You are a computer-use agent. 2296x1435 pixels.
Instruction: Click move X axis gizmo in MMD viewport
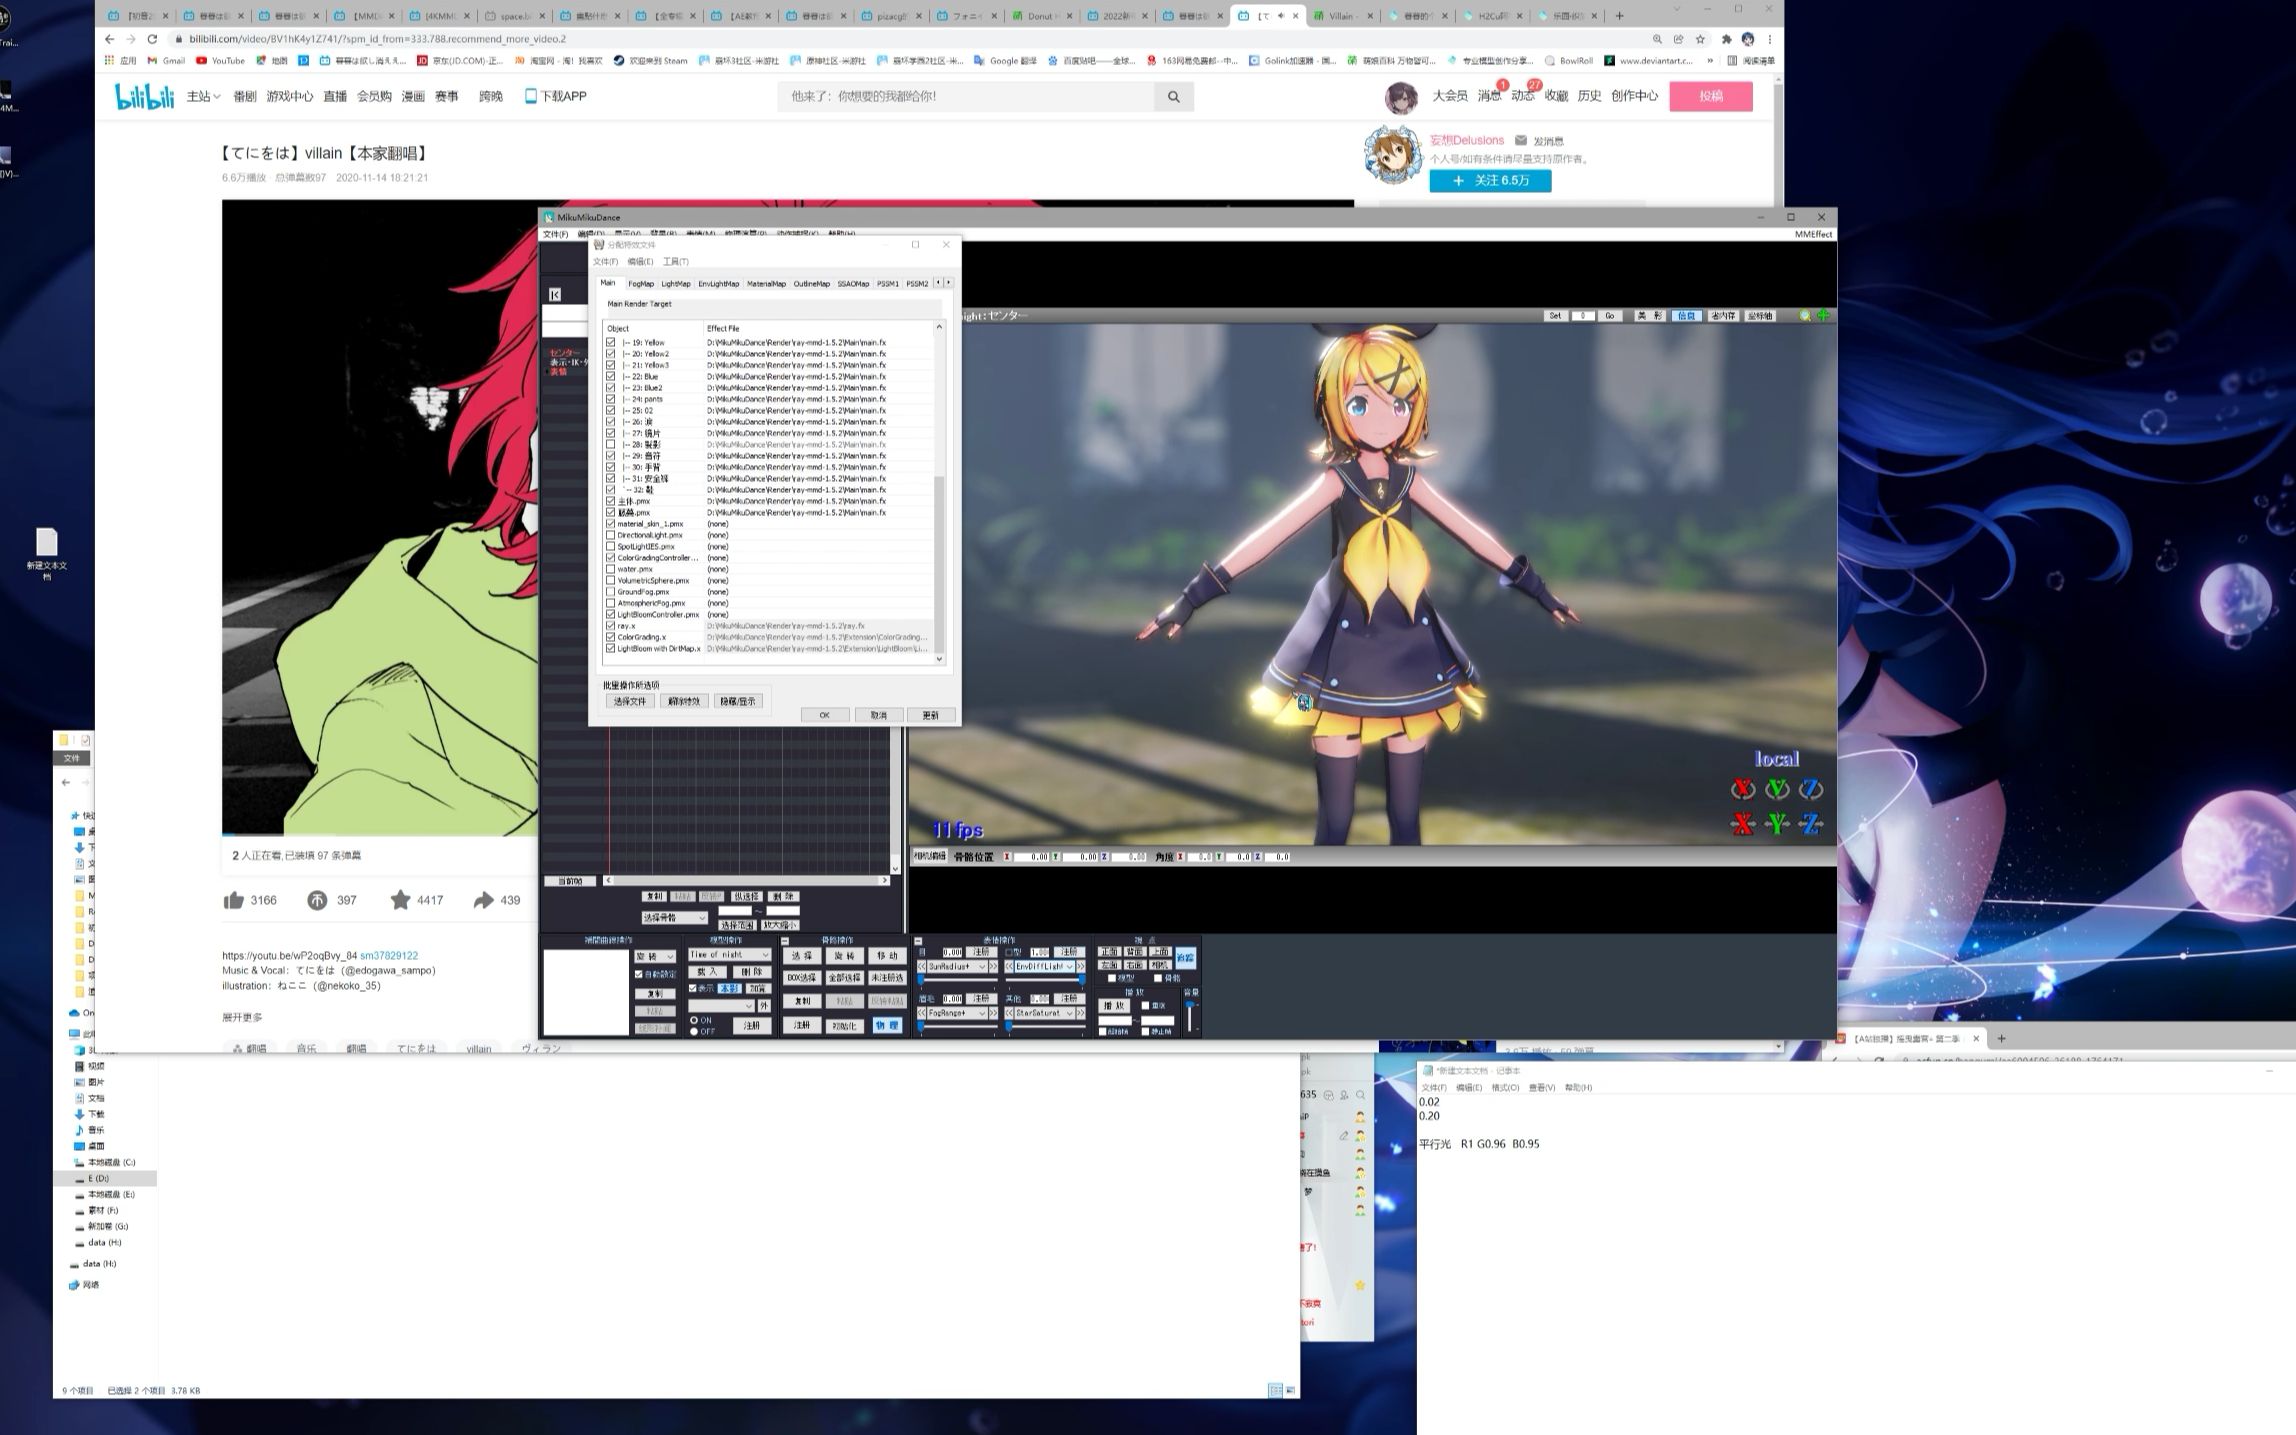click(x=1743, y=824)
